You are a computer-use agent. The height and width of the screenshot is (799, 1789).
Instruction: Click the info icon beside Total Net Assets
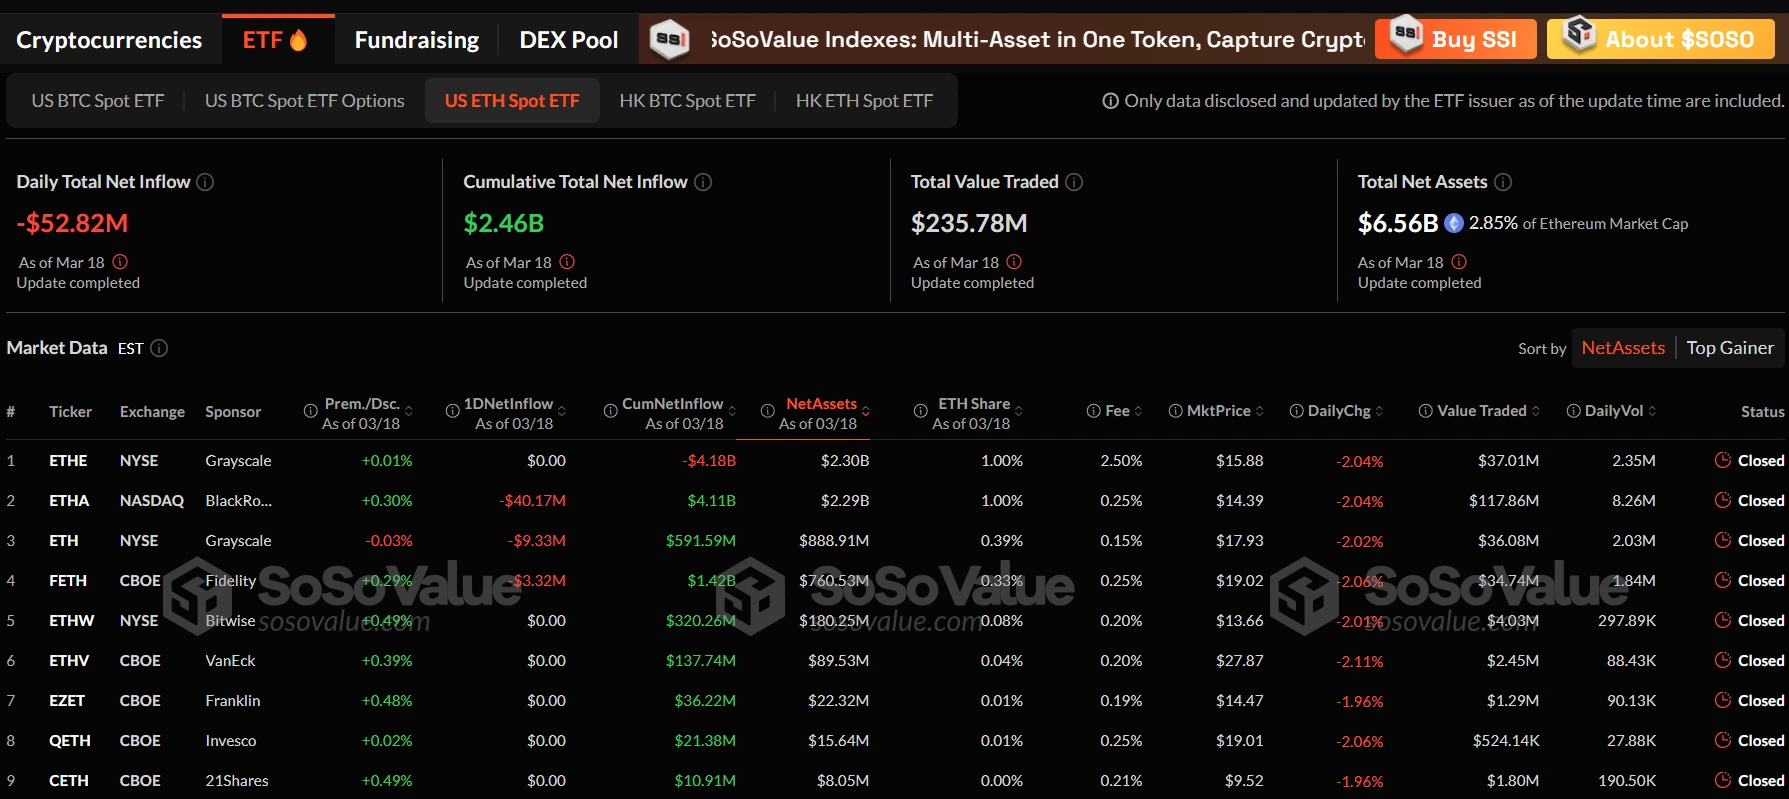point(1503,182)
